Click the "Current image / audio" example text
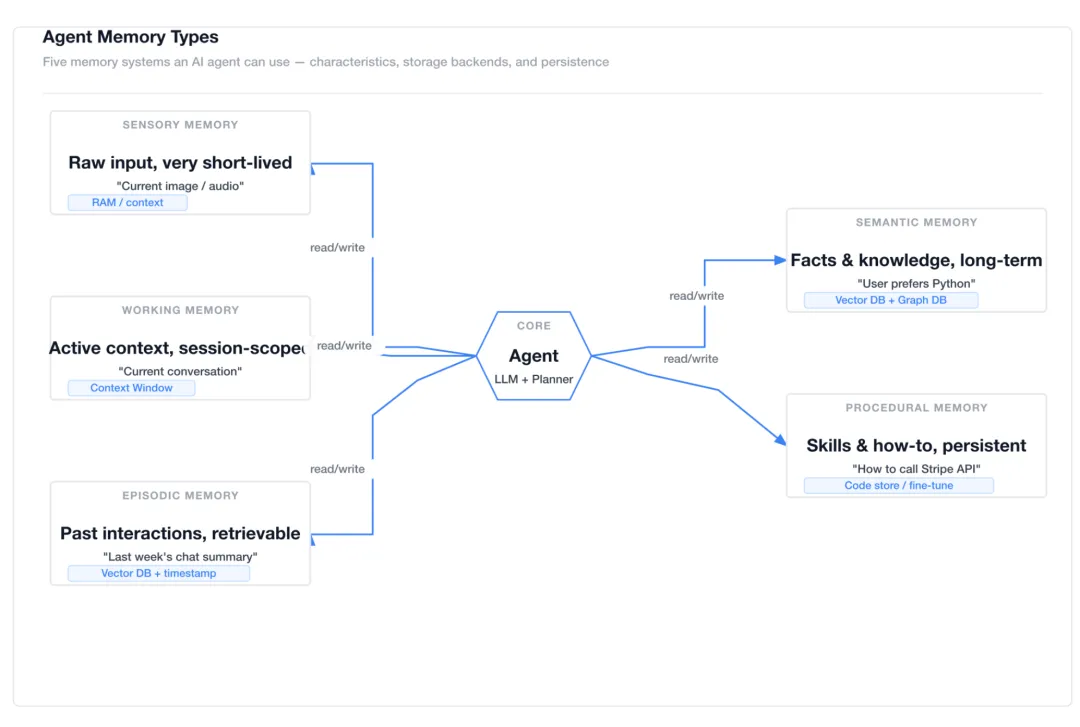This screenshot has width=1080, height=727. tap(180, 186)
